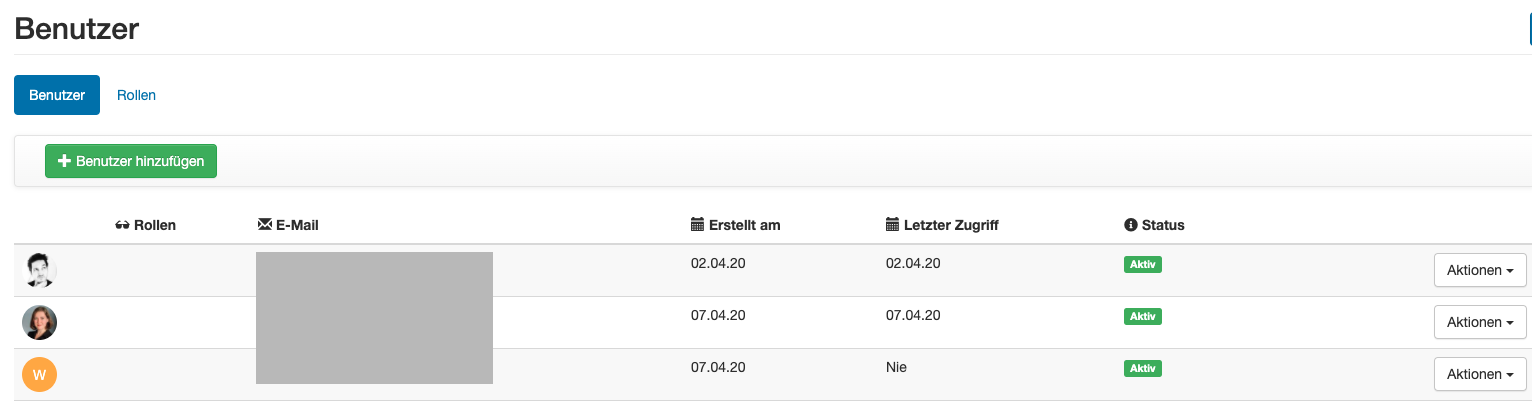1532x405 pixels.
Task: Click the info icon beside Status header
Action: (x=1131, y=225)
